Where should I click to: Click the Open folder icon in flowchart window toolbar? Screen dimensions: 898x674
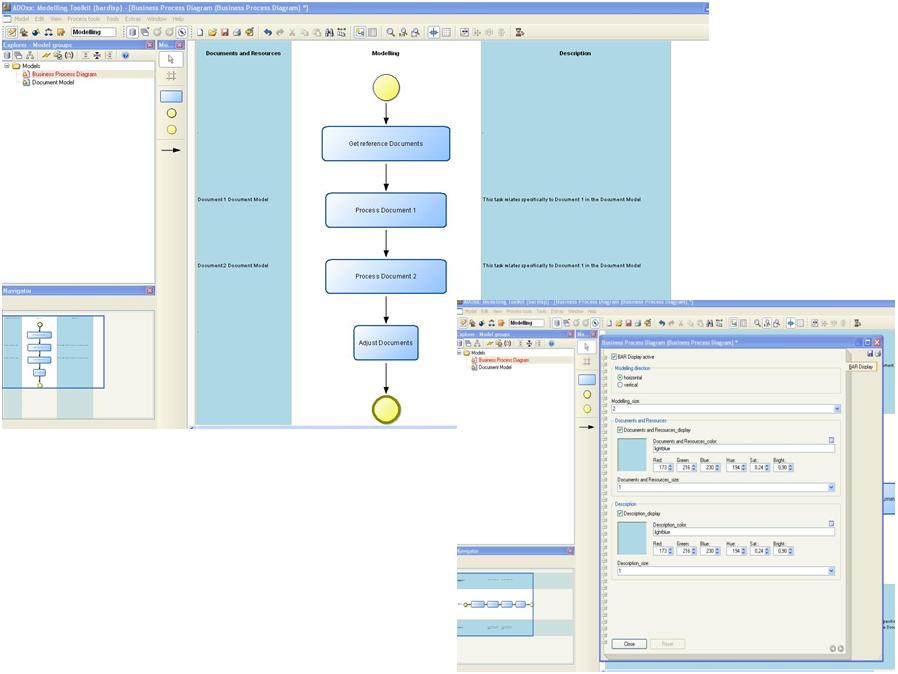coord(212,33)
